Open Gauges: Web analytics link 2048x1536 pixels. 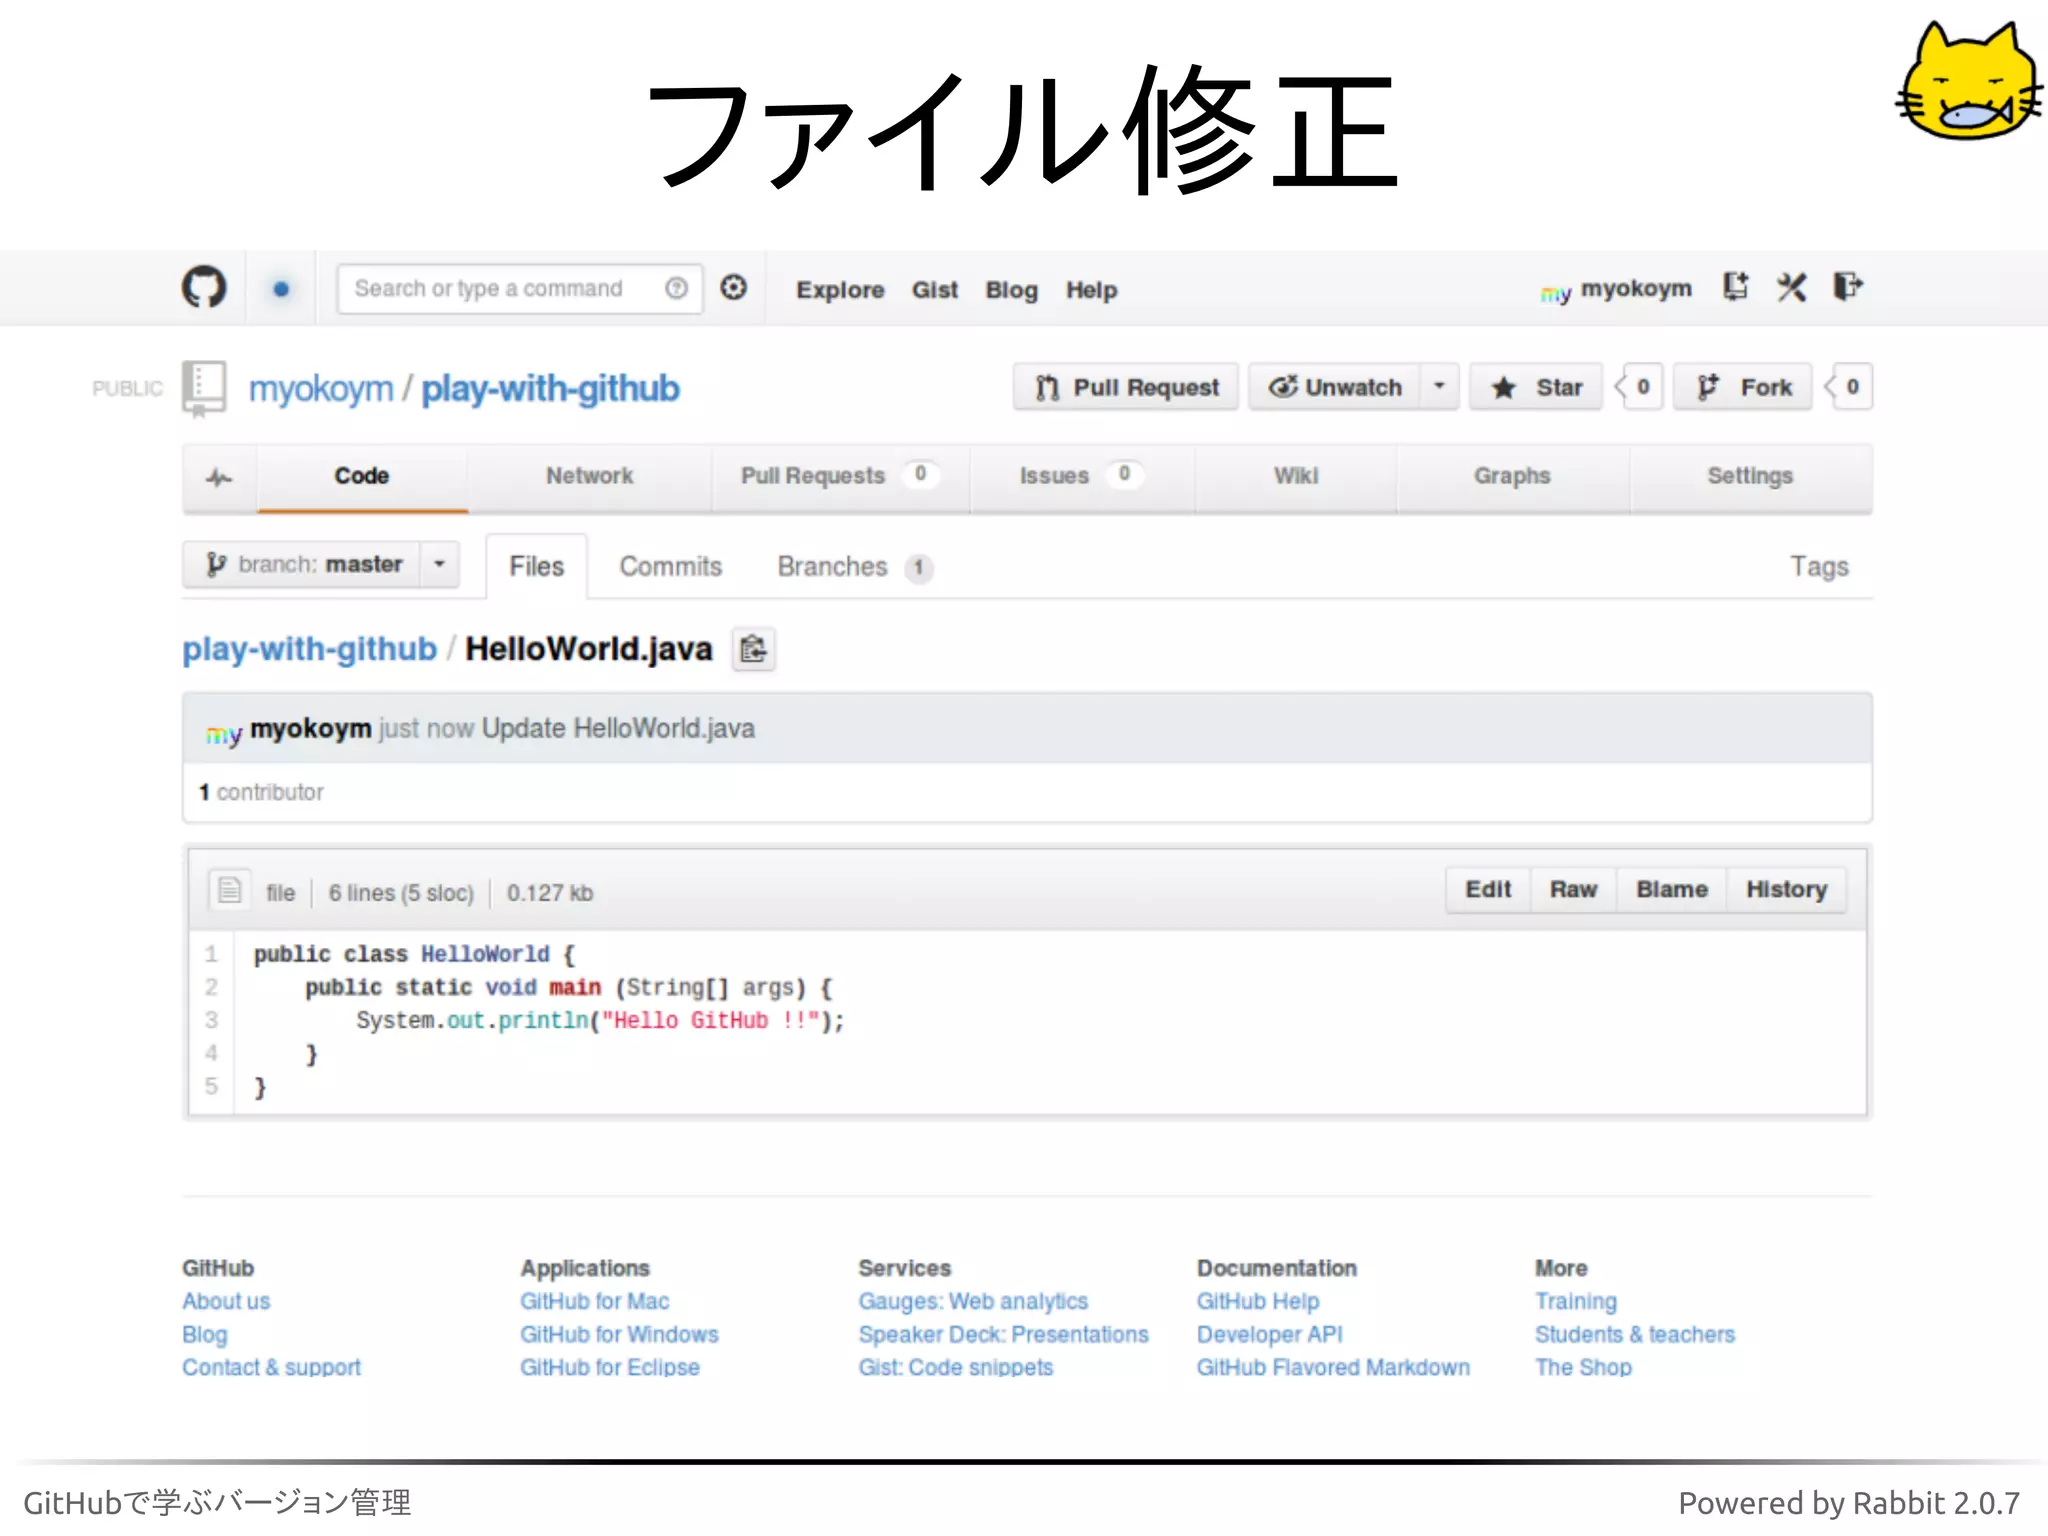click(972, 1301)
